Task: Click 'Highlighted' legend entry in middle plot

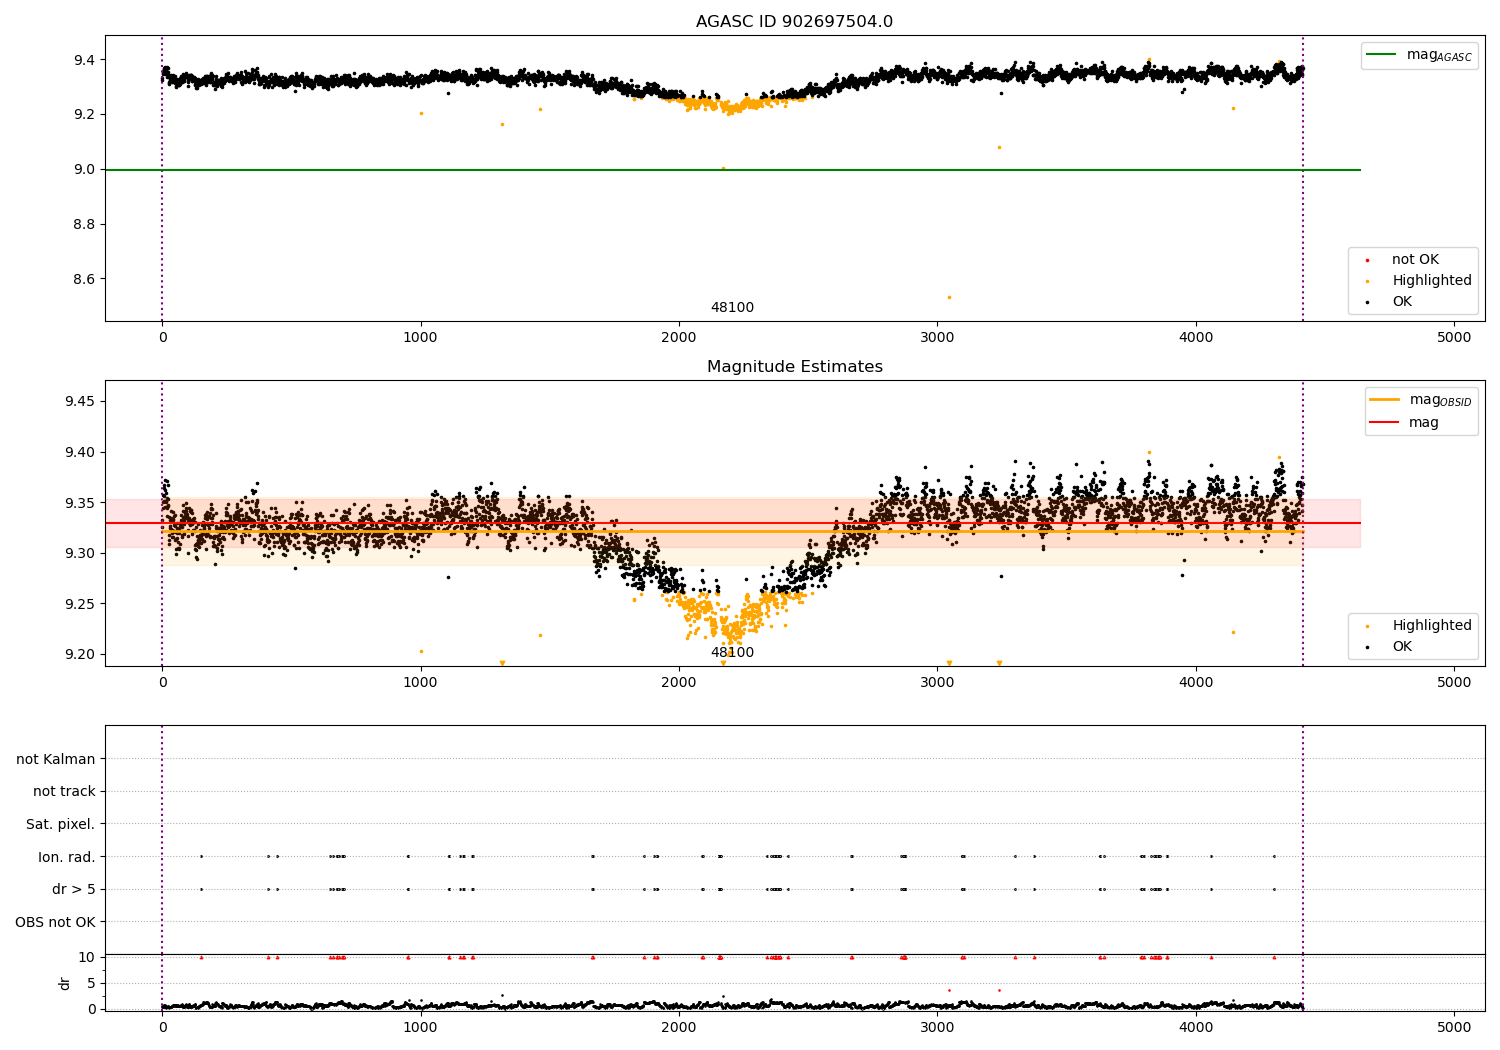Action: (x=1418, y=626)
